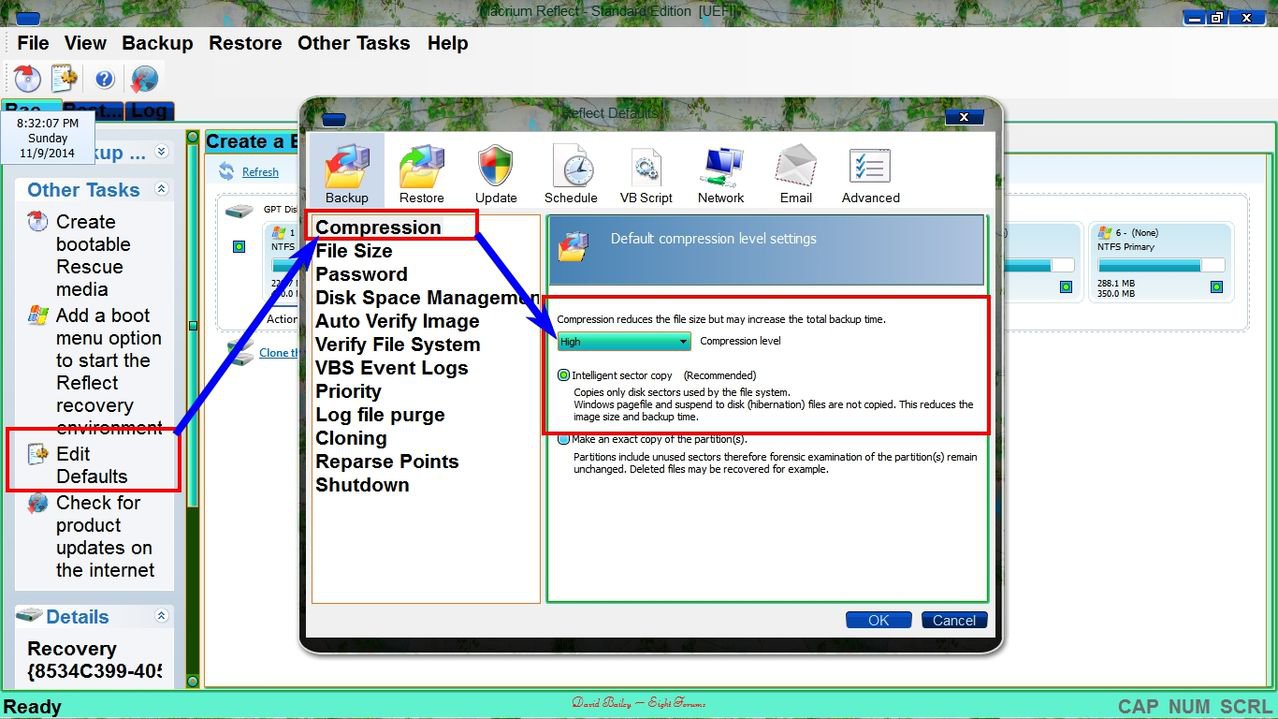Screen dimensions: 1278x719
Task: Select Auto Verify Image in the settings list
Action: [x=397, y=321]
